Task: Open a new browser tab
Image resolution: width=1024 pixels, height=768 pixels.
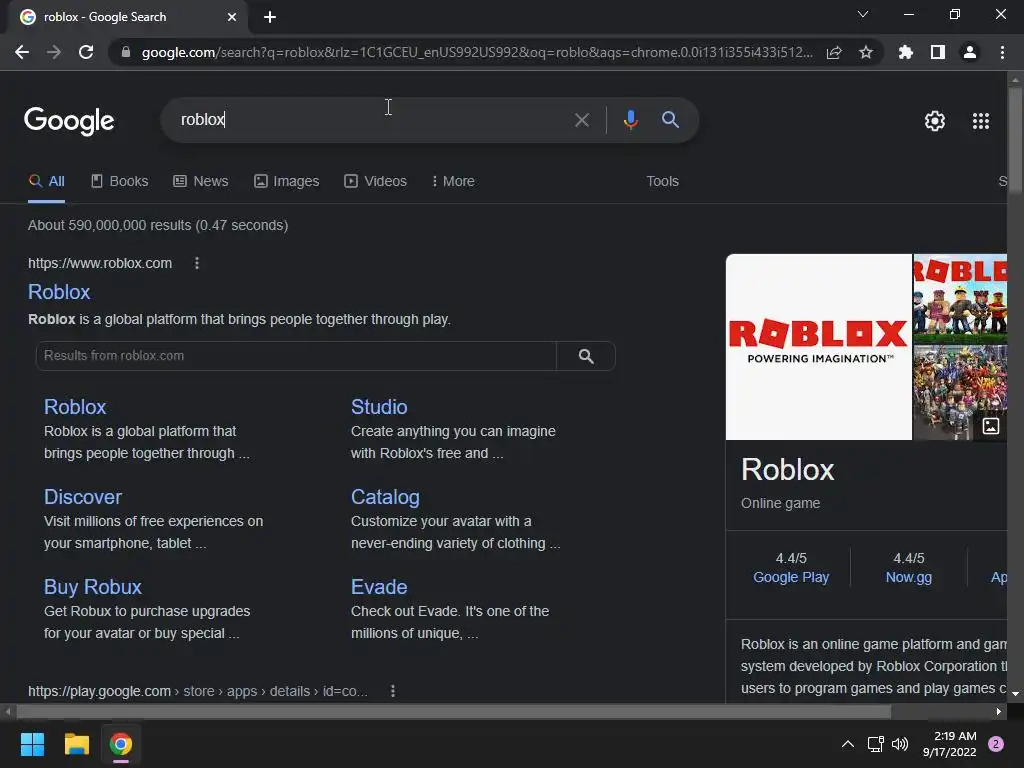Action: [x=270, y=17]
